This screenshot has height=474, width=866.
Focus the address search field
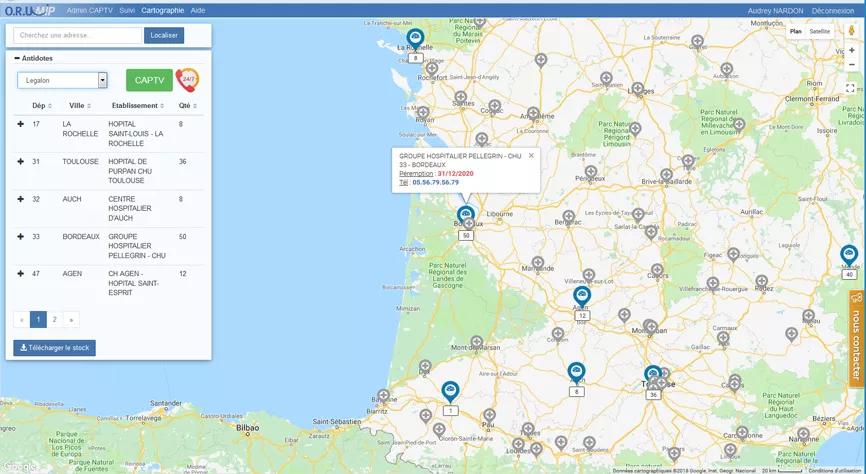click(x=77, y=35)
